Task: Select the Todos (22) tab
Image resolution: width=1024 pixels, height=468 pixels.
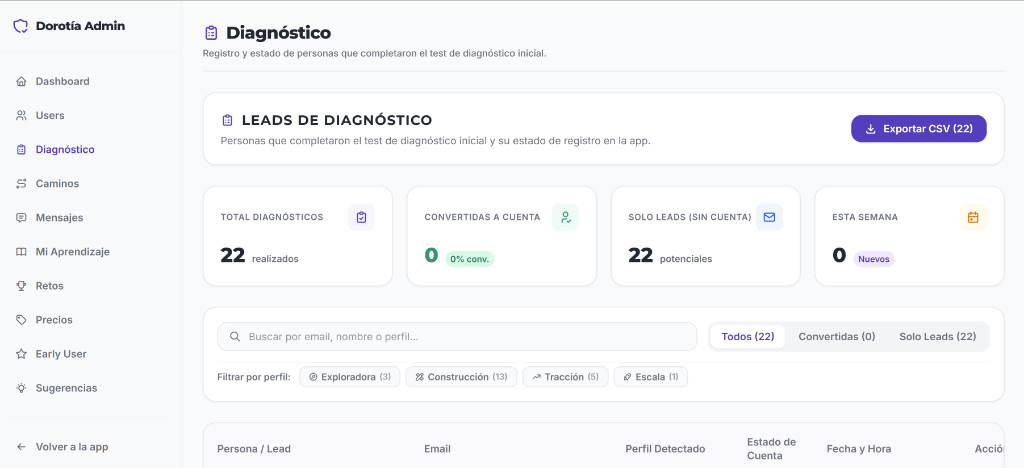Action: pyautogui.click(x=748, y=337)
